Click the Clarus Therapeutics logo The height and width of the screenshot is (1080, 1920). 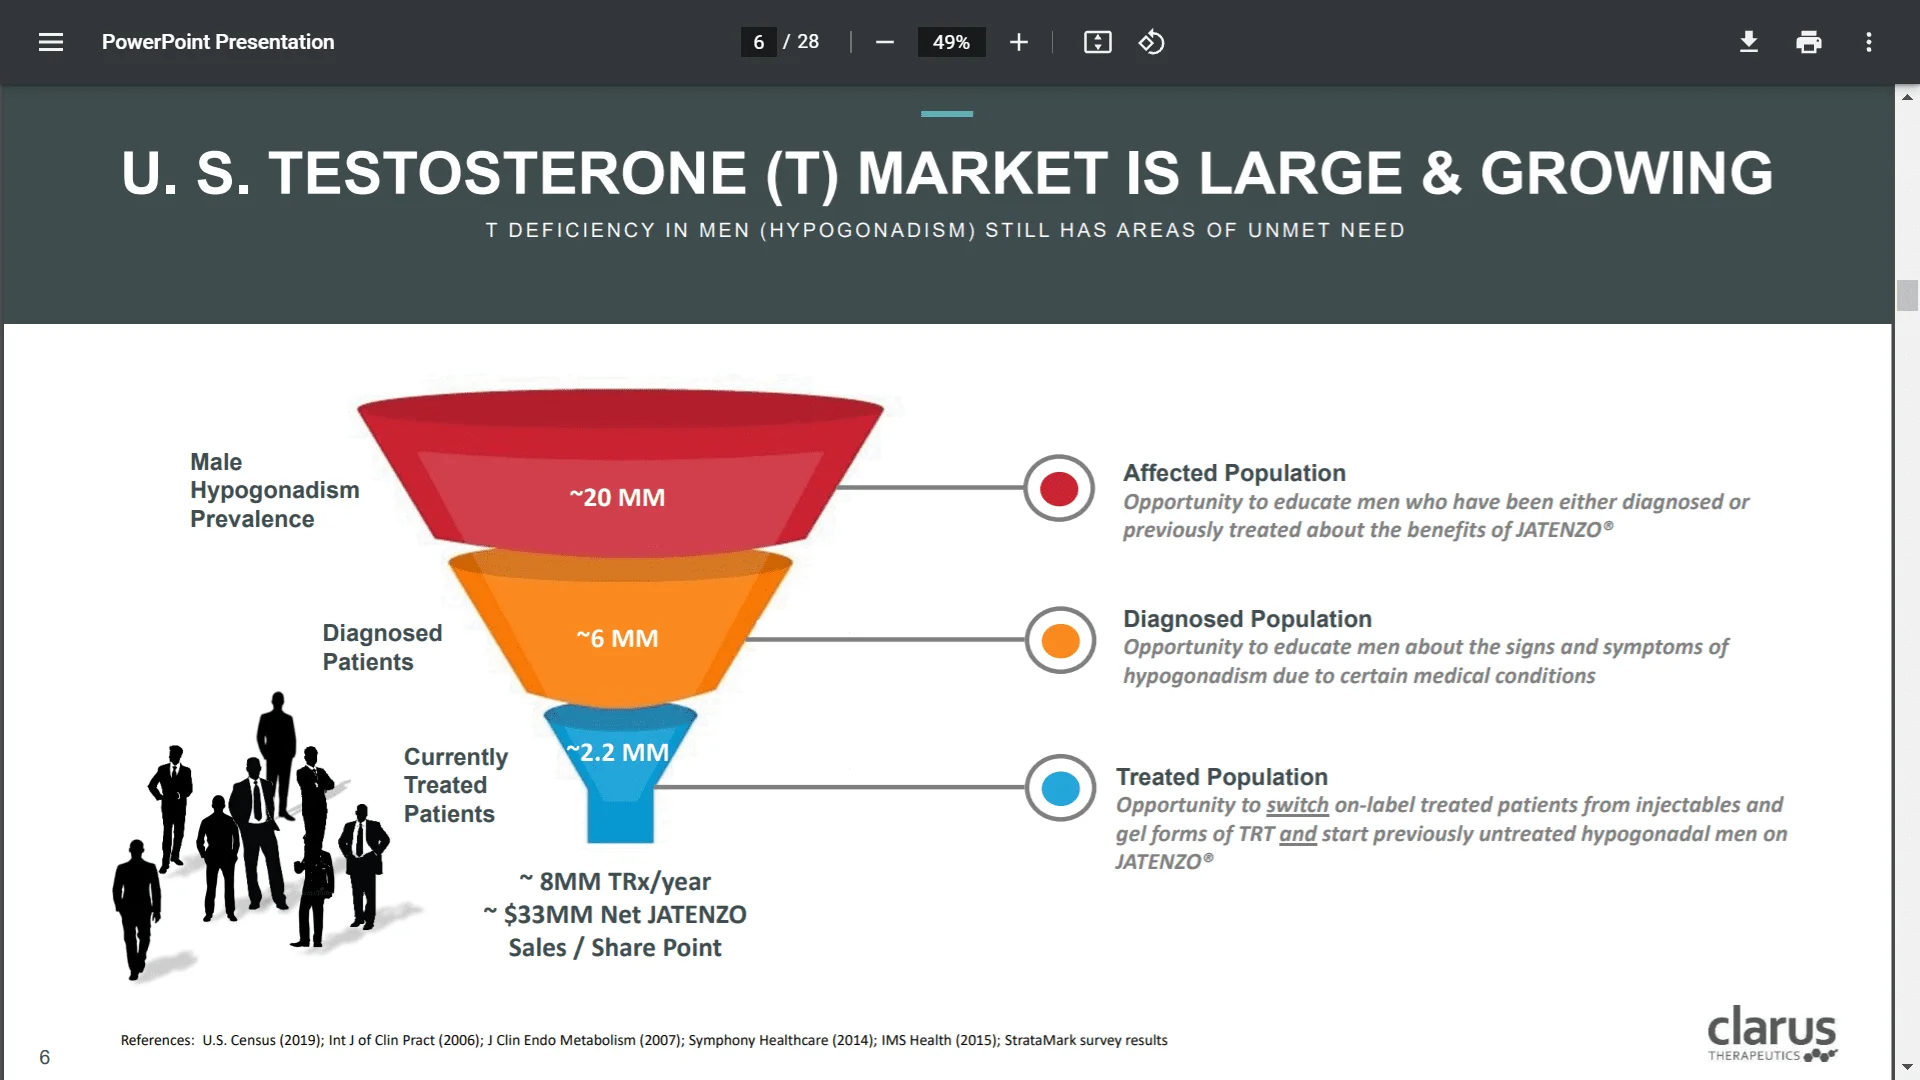pos(1771,1034)
